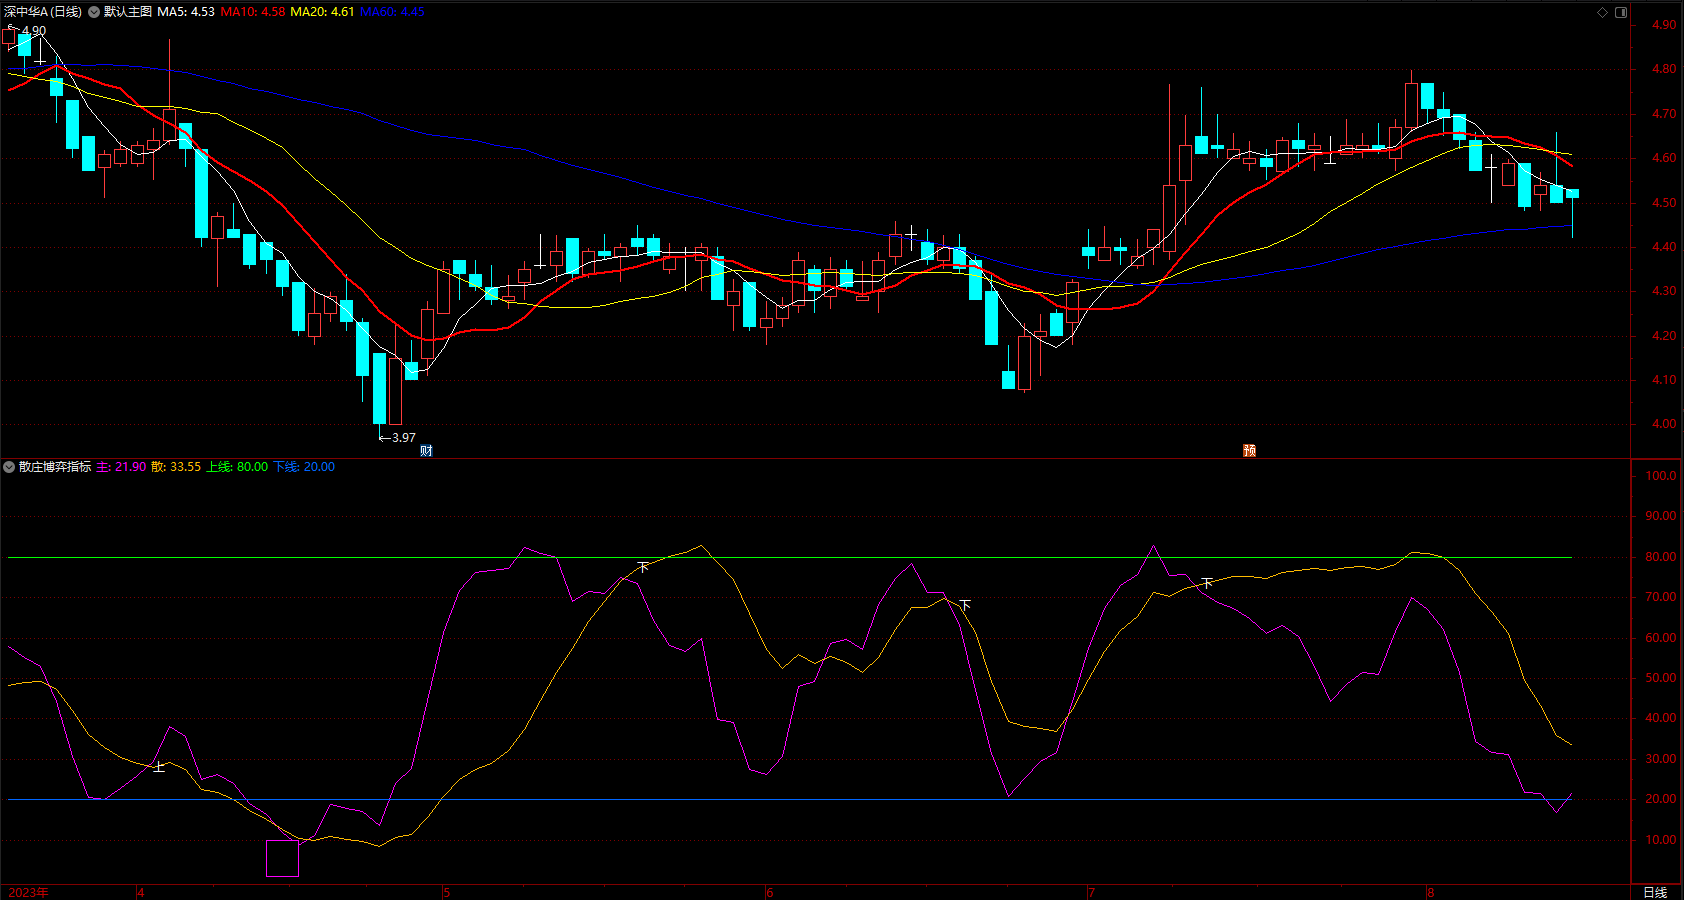The height and width of the screenshot is (900, 1684).
Task: Click the 2023年 label on time axis
Action: [28, 892]
